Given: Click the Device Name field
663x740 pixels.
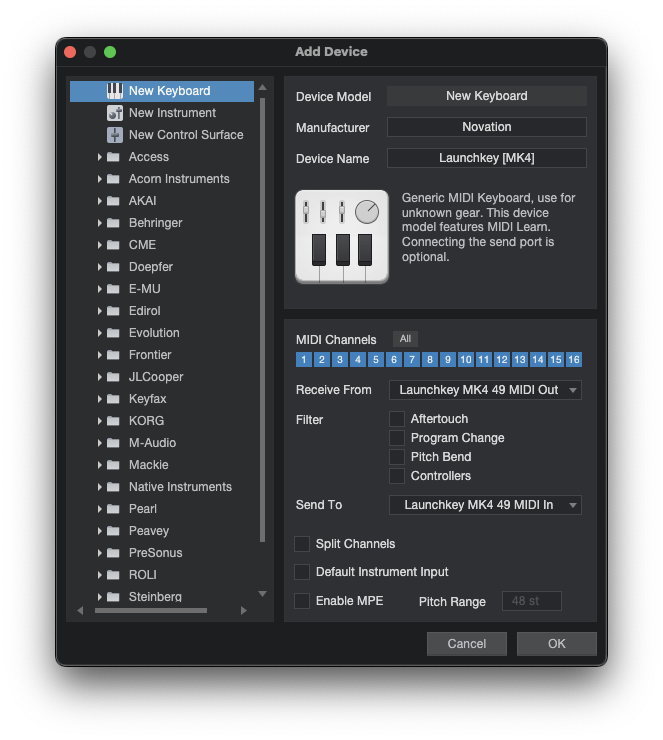Looking at the screenshot, I should [x=487, y=158].
